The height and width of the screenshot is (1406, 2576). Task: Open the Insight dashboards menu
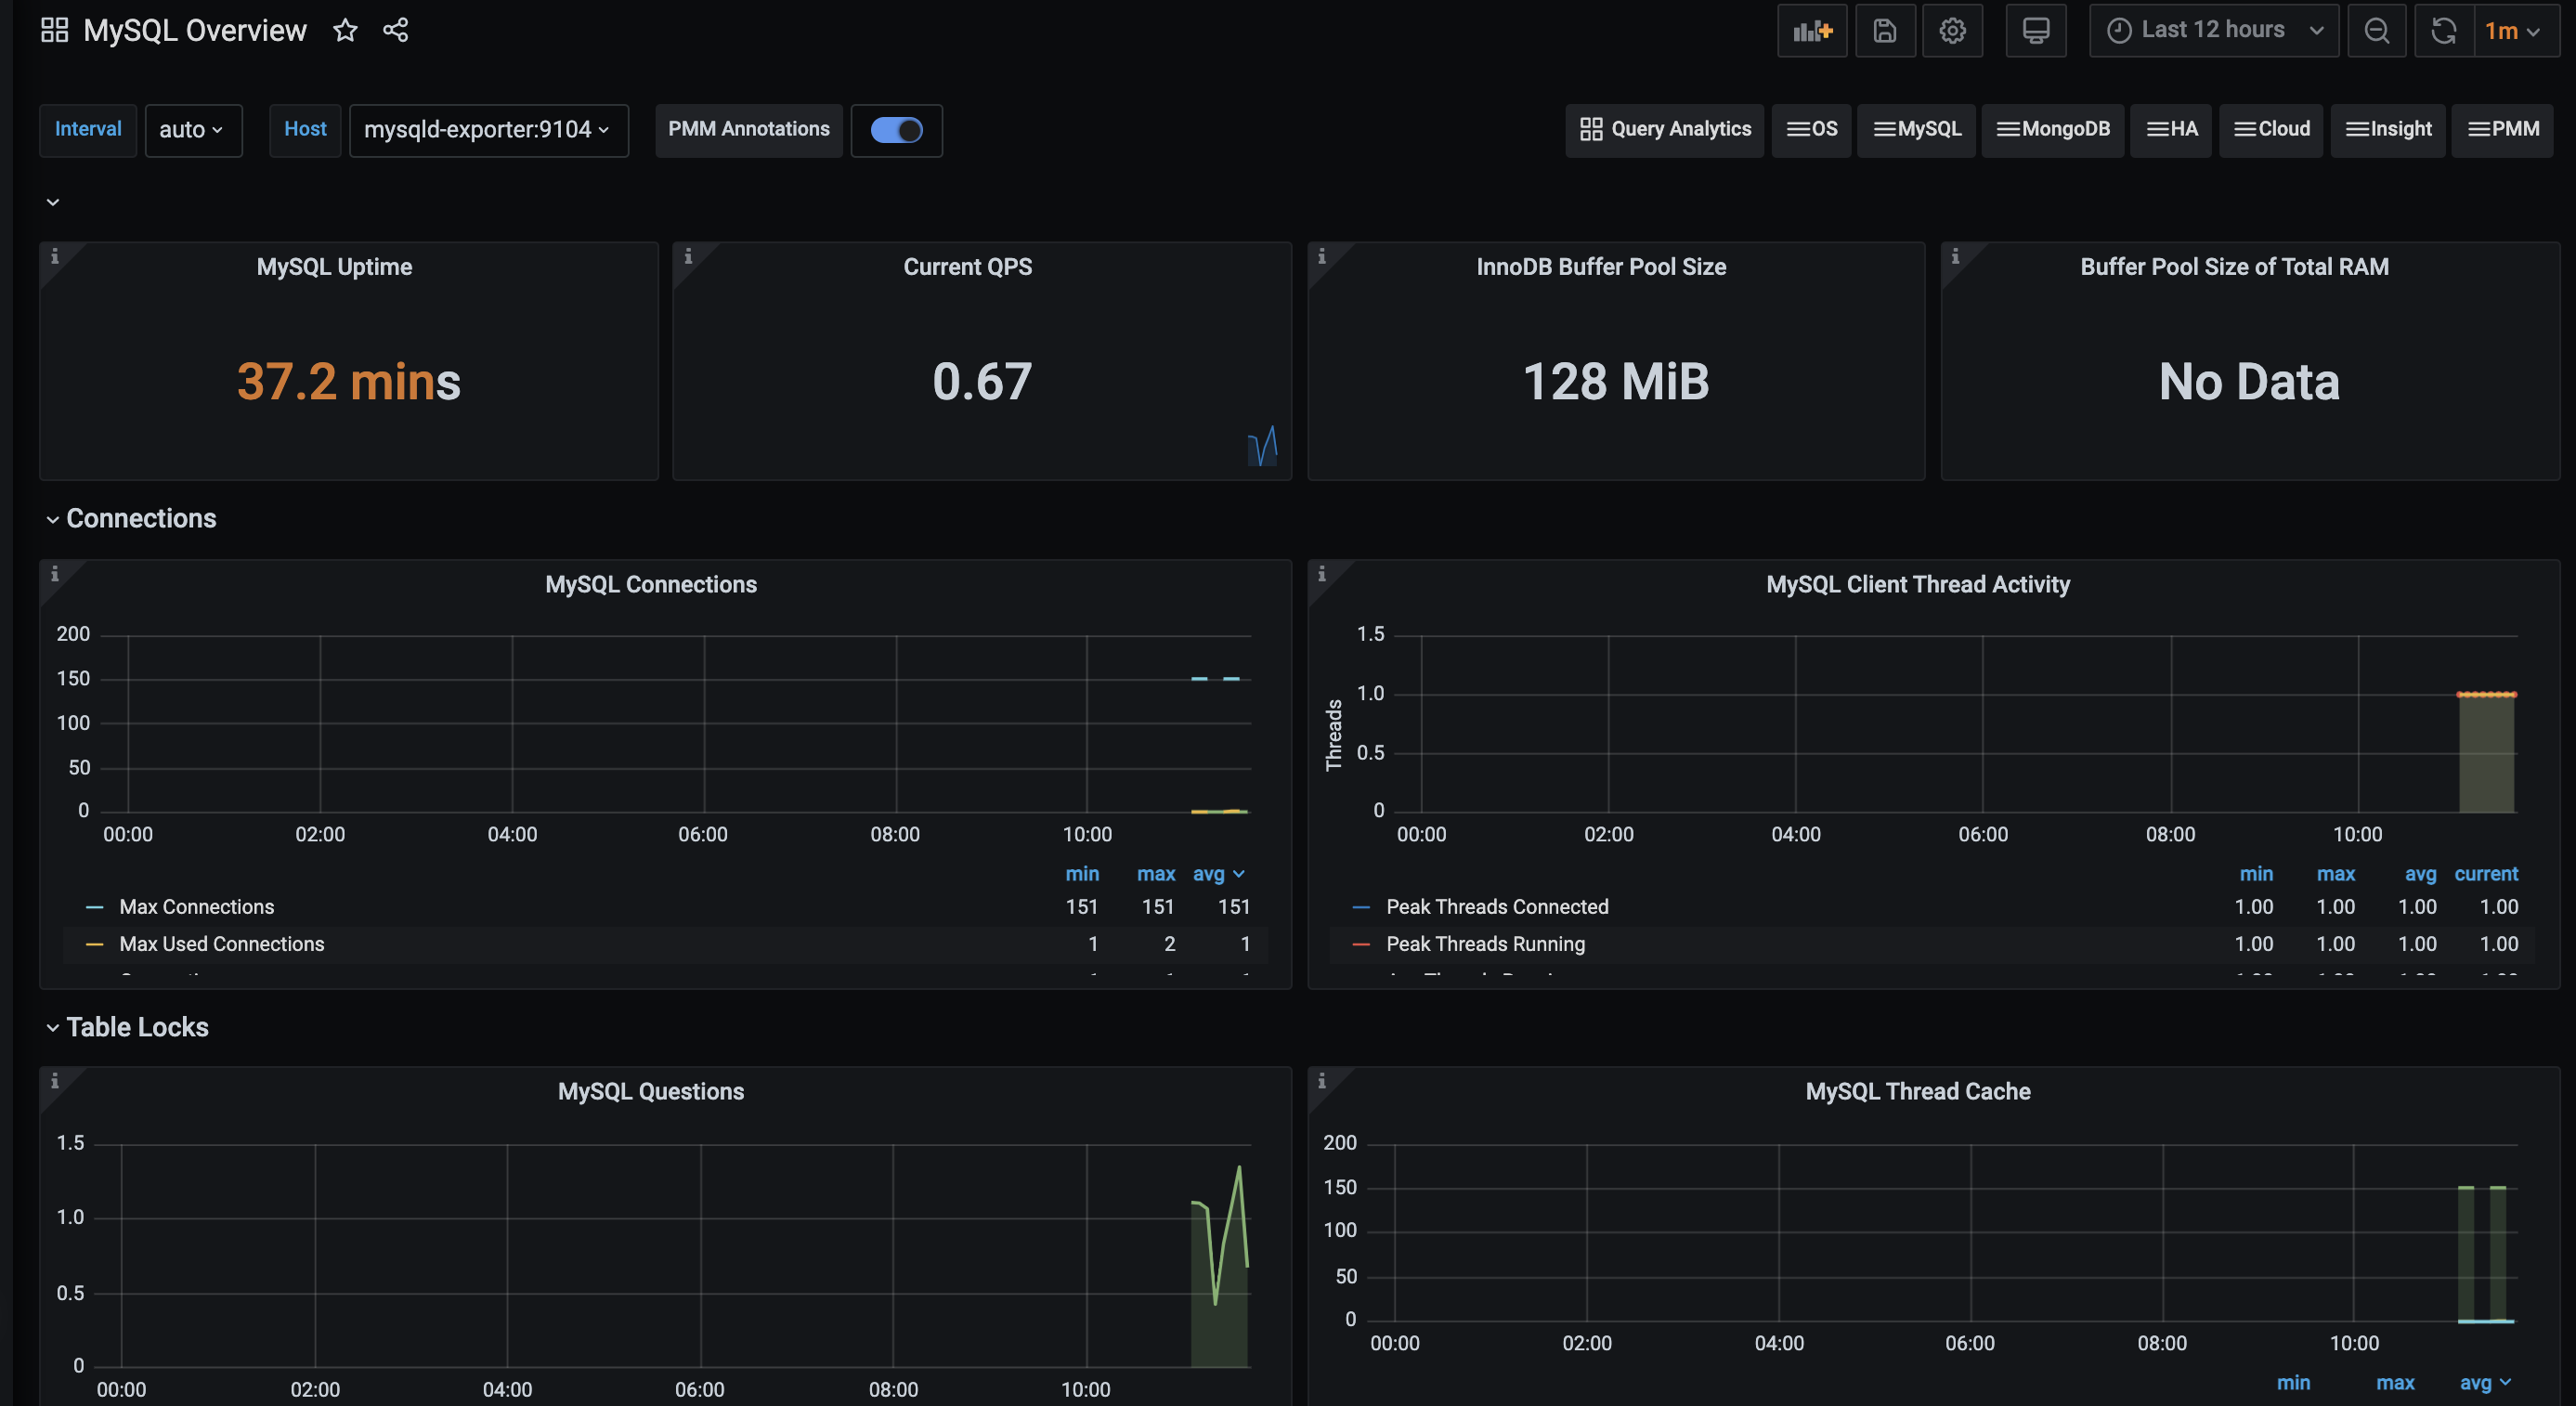[x=2388, y=130]
